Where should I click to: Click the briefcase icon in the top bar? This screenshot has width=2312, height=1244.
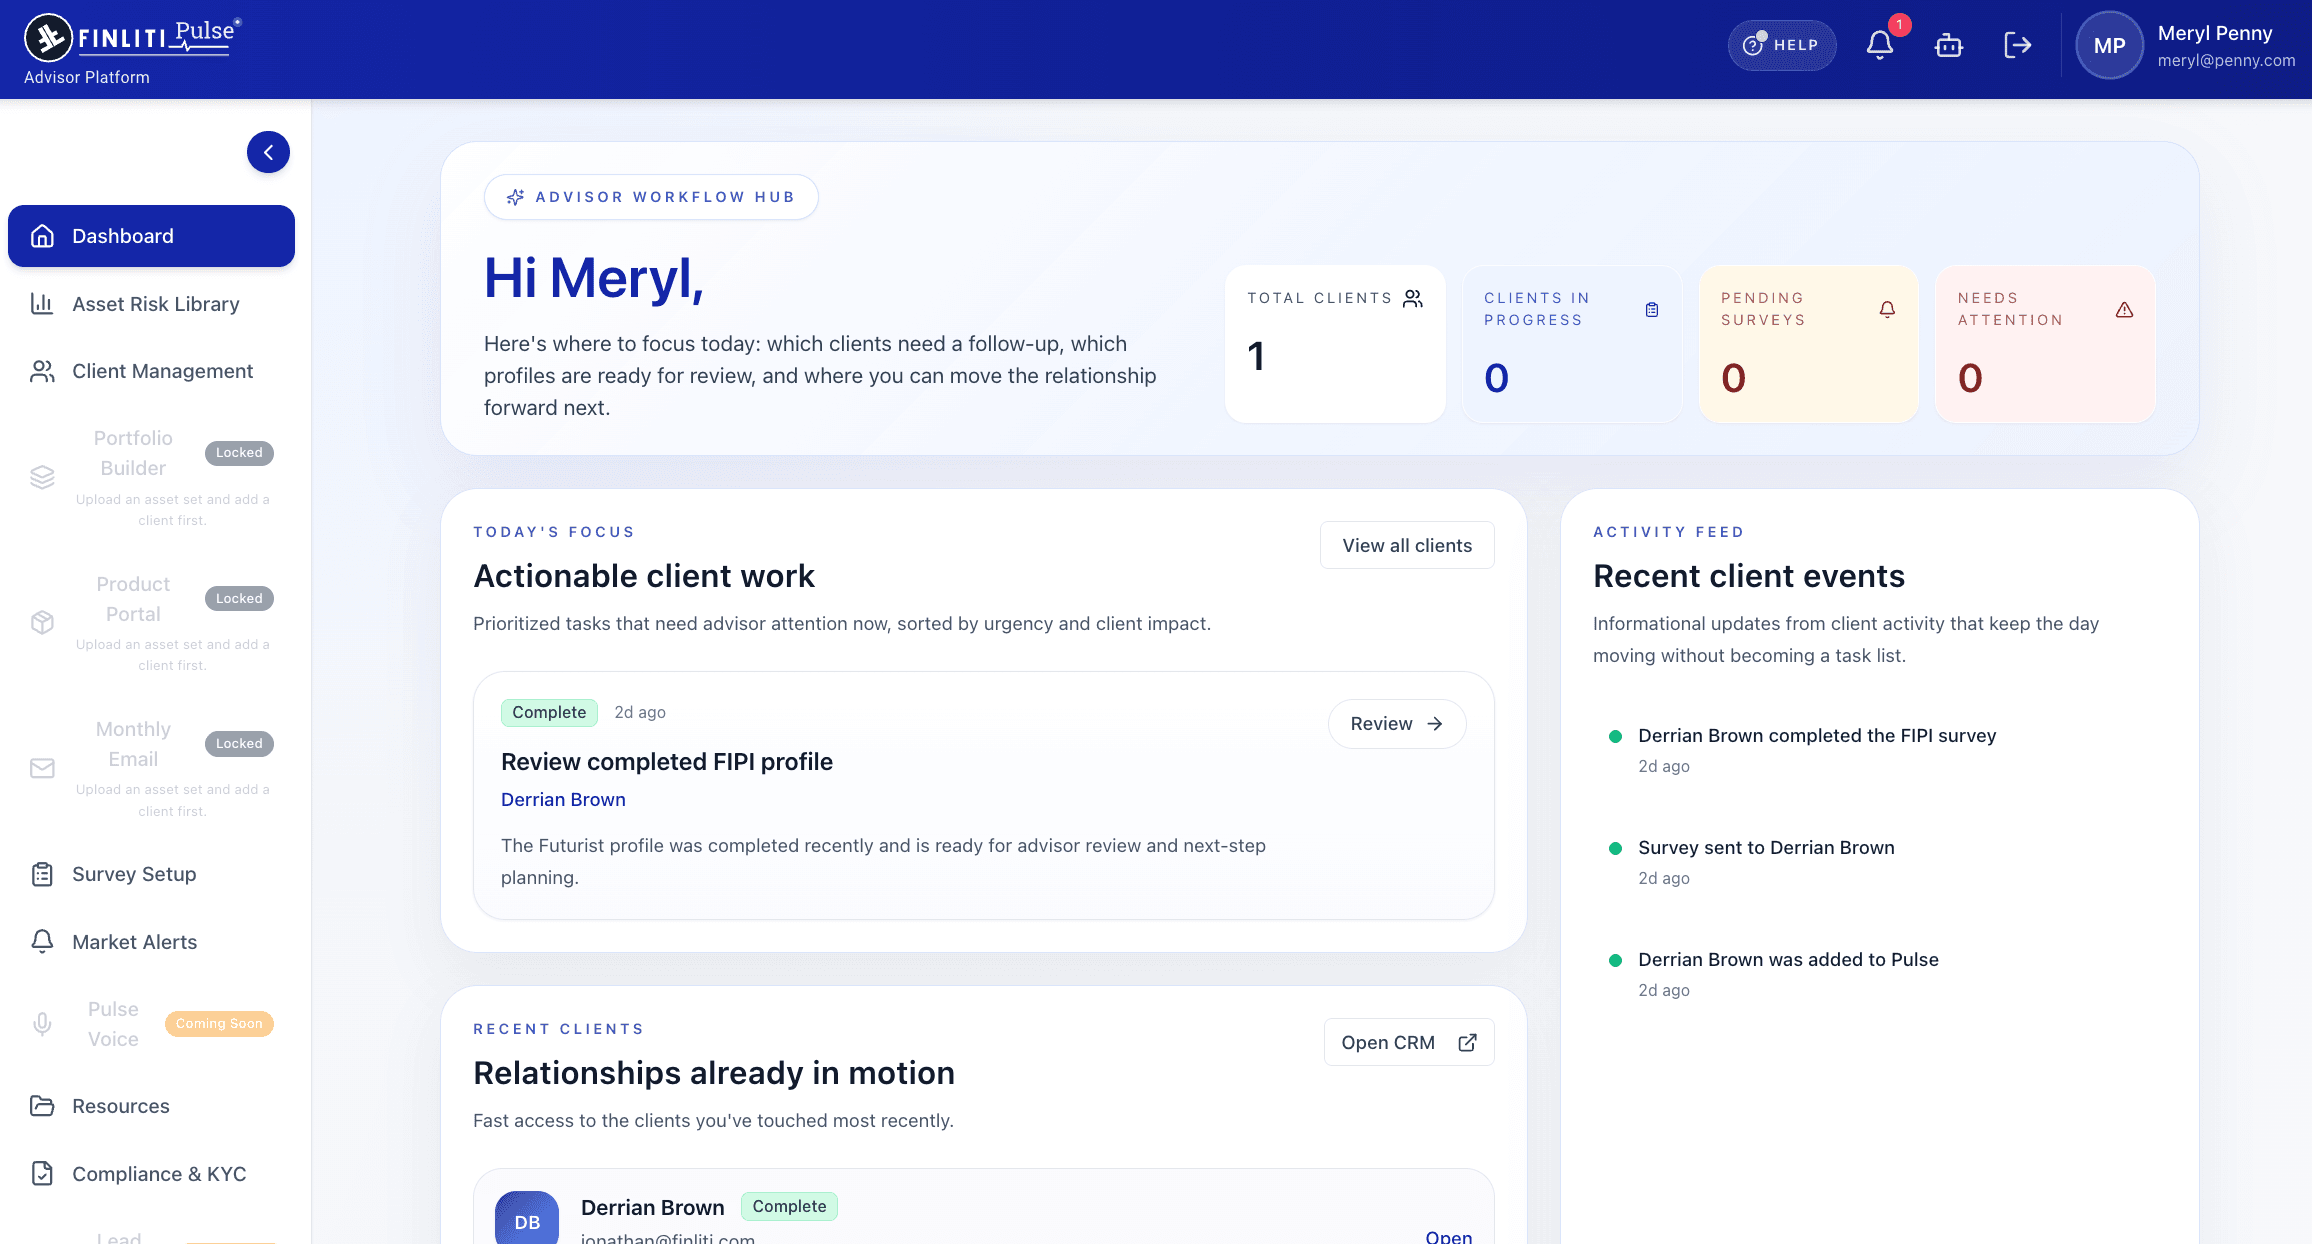(1949, 45)
